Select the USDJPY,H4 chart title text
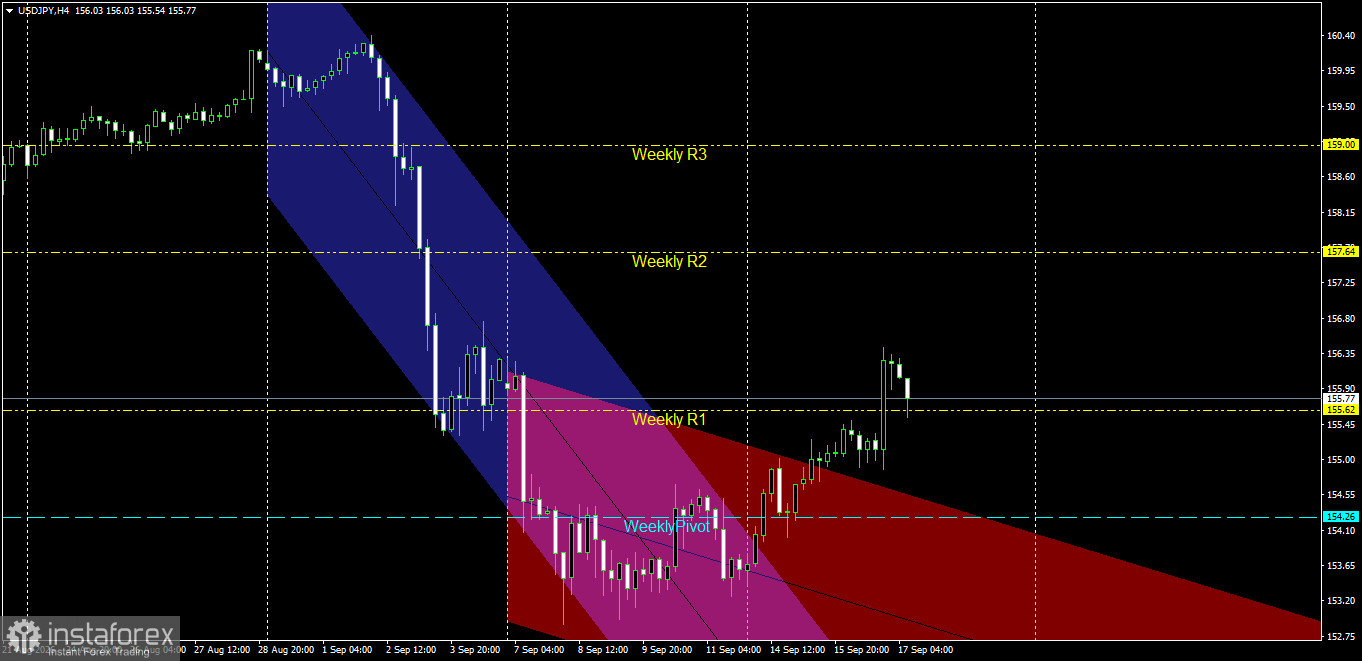Viewport: 1362px width, 661px height. coord(44,10)
